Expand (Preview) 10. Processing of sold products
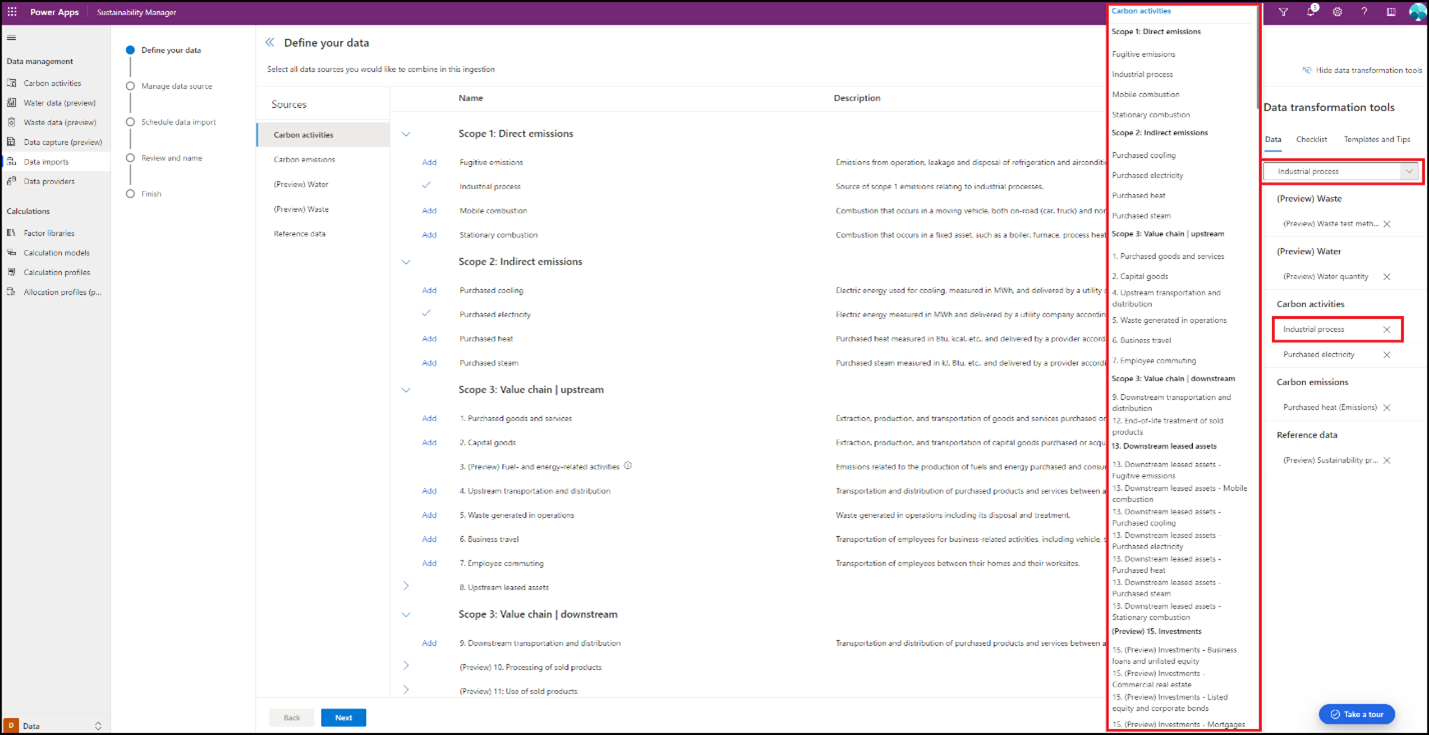This screenshot has width=1429, height=735. click(x=406, y=666)
